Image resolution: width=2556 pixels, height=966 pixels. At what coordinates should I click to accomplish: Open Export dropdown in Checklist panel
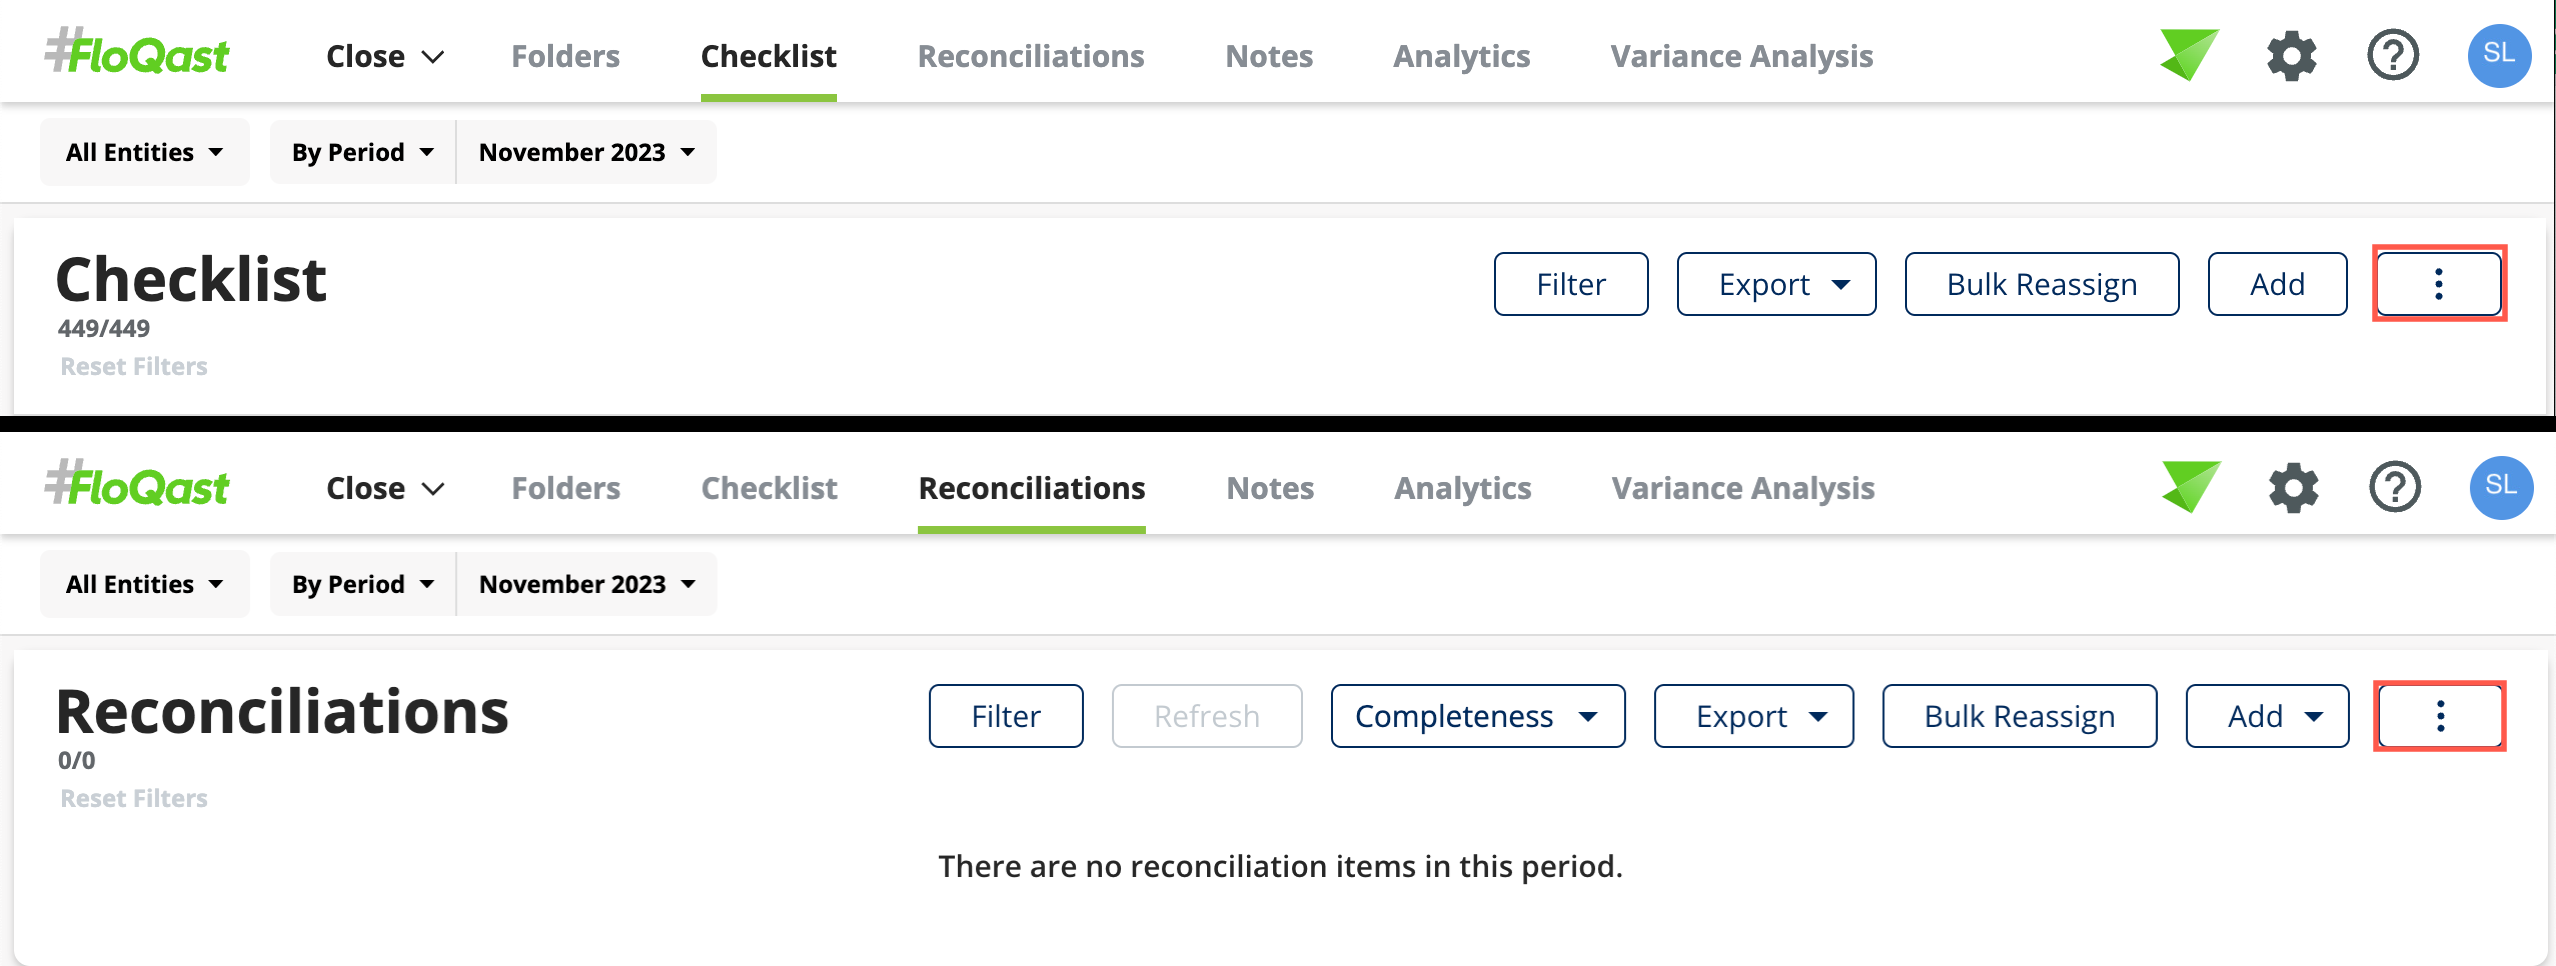tap(1776, 284)
